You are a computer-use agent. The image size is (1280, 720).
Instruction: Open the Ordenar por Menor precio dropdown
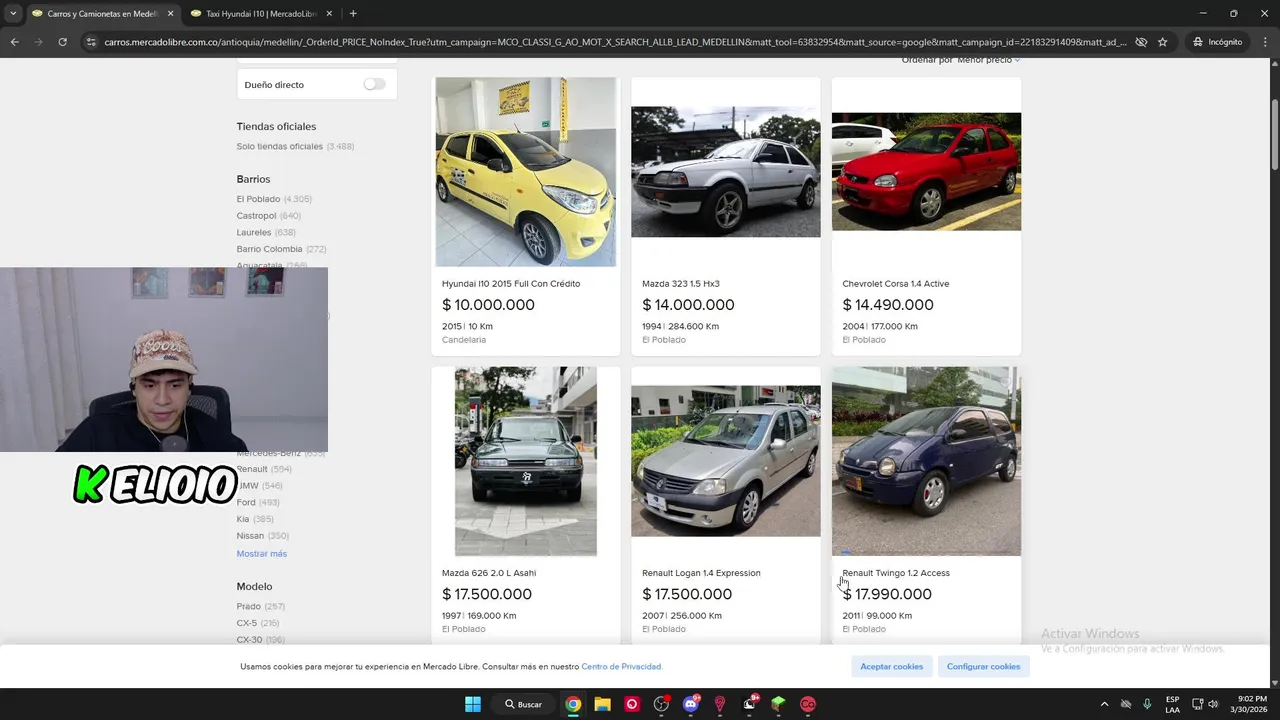988,60
